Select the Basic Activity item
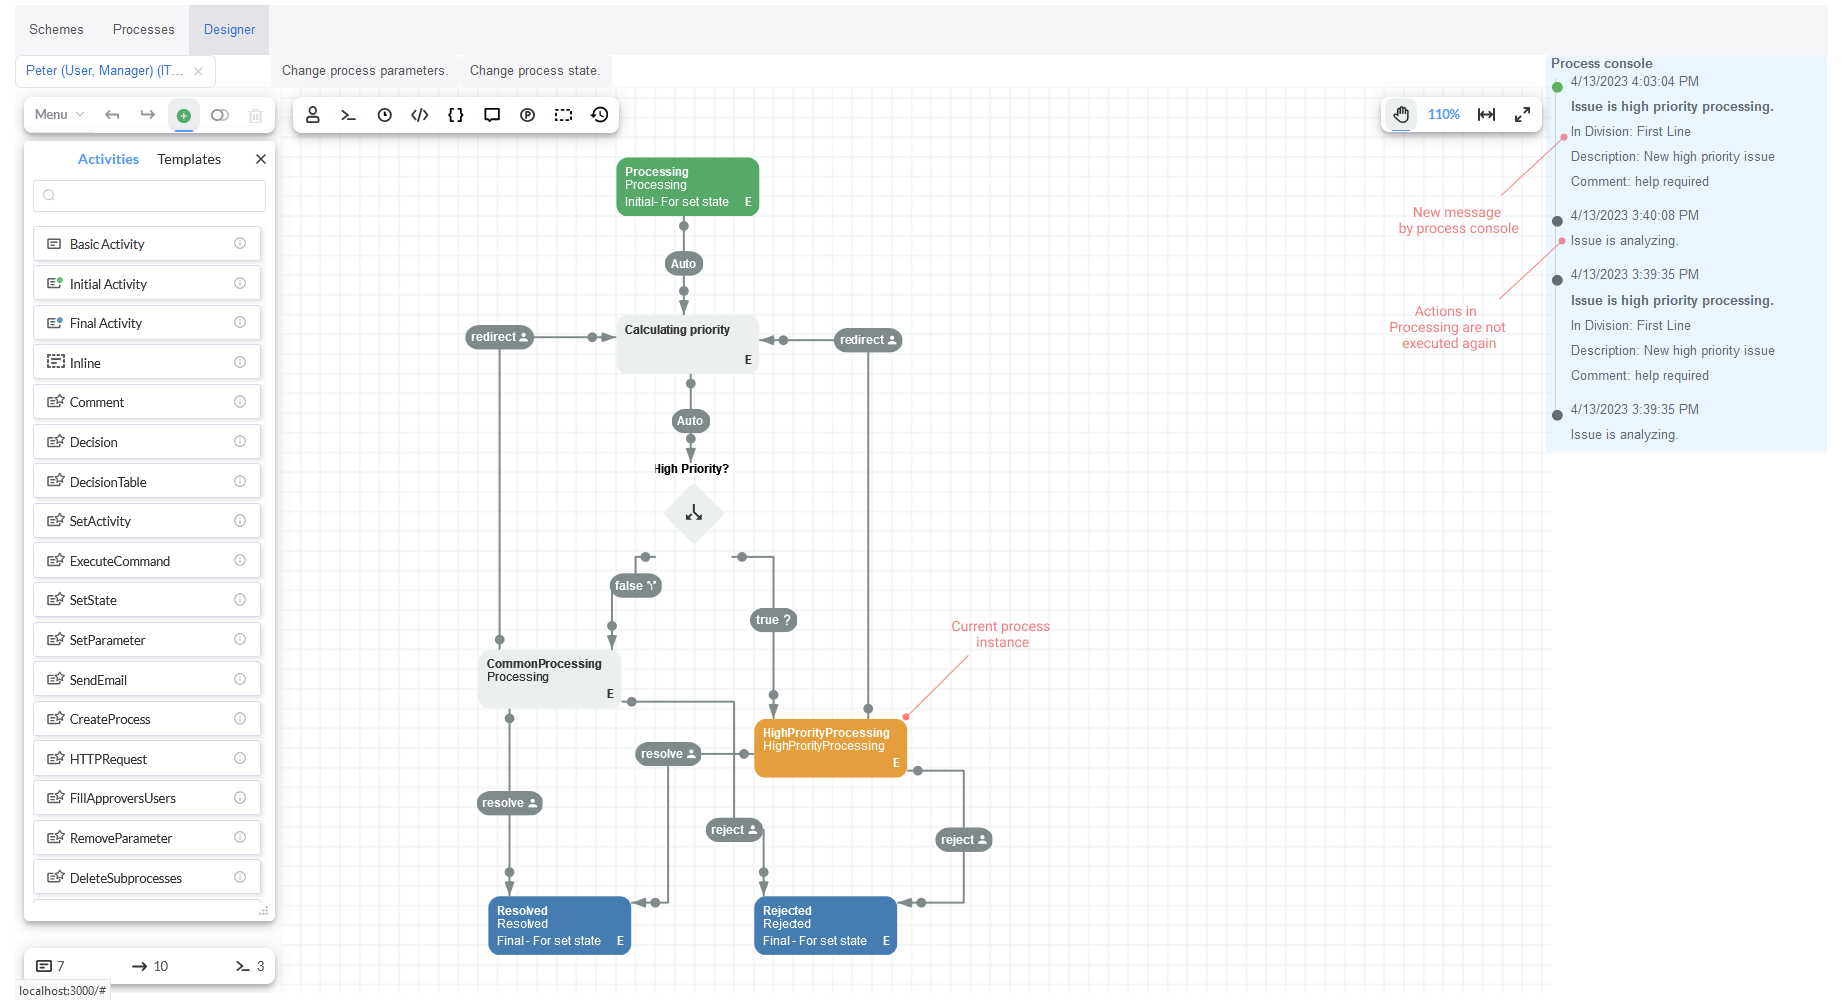 click(147, 244)
